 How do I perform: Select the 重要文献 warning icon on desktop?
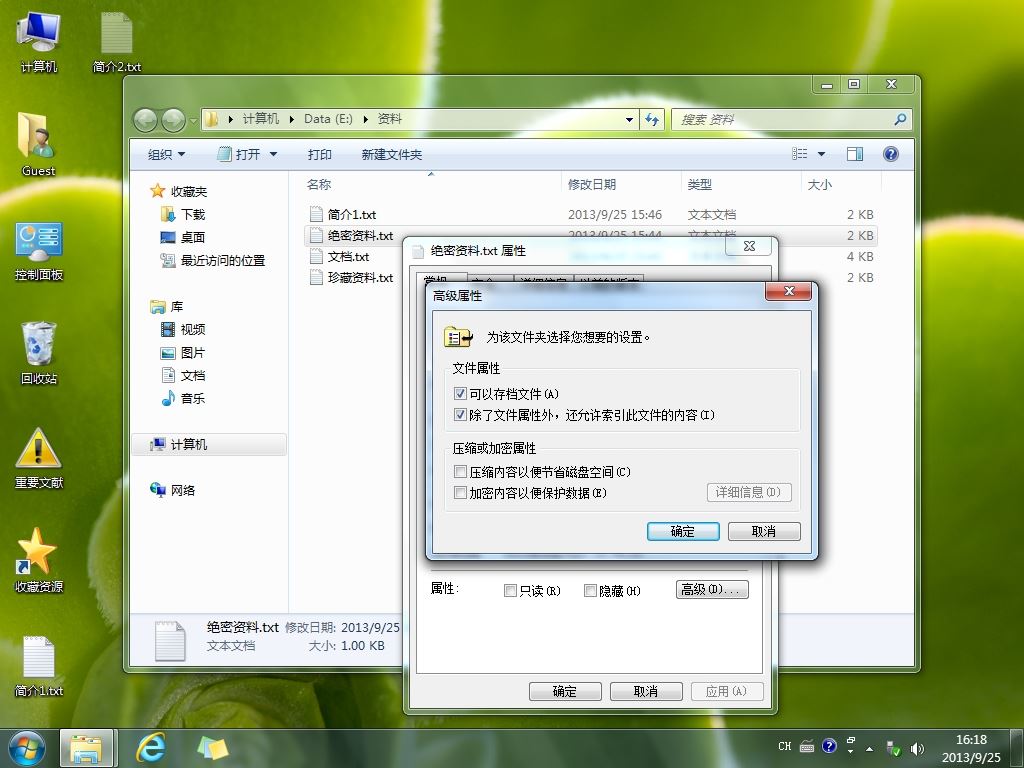pos(39,457)
